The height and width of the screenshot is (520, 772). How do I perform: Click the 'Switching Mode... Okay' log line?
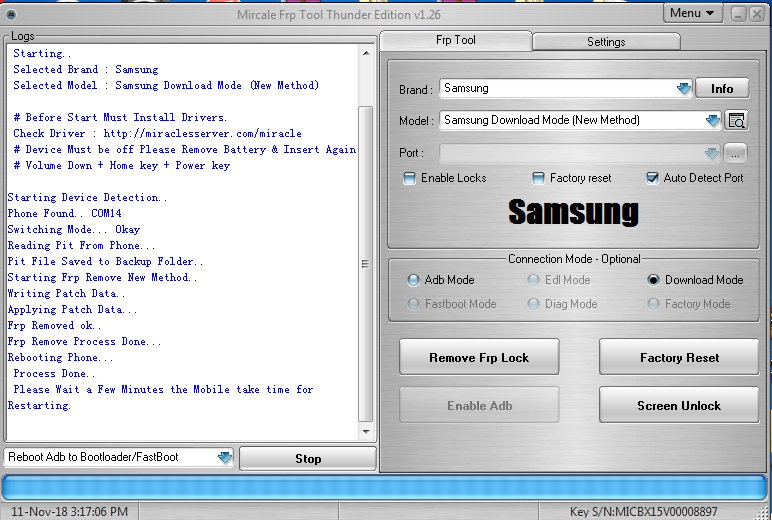tap(74, 229)
